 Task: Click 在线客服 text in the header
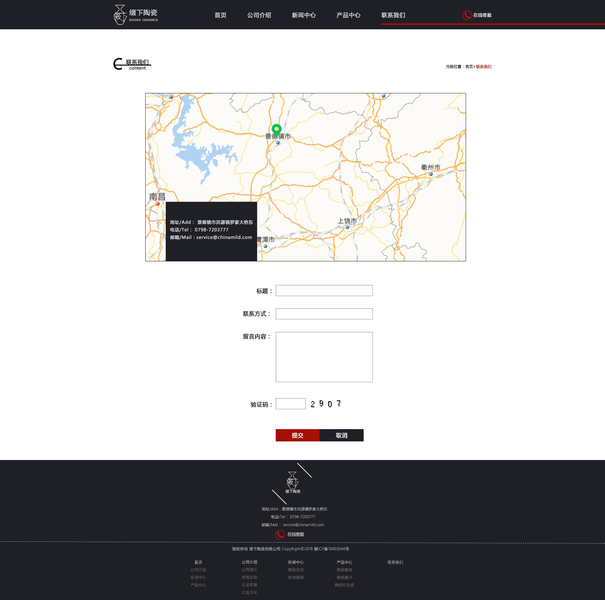click(x=482, y=15)
